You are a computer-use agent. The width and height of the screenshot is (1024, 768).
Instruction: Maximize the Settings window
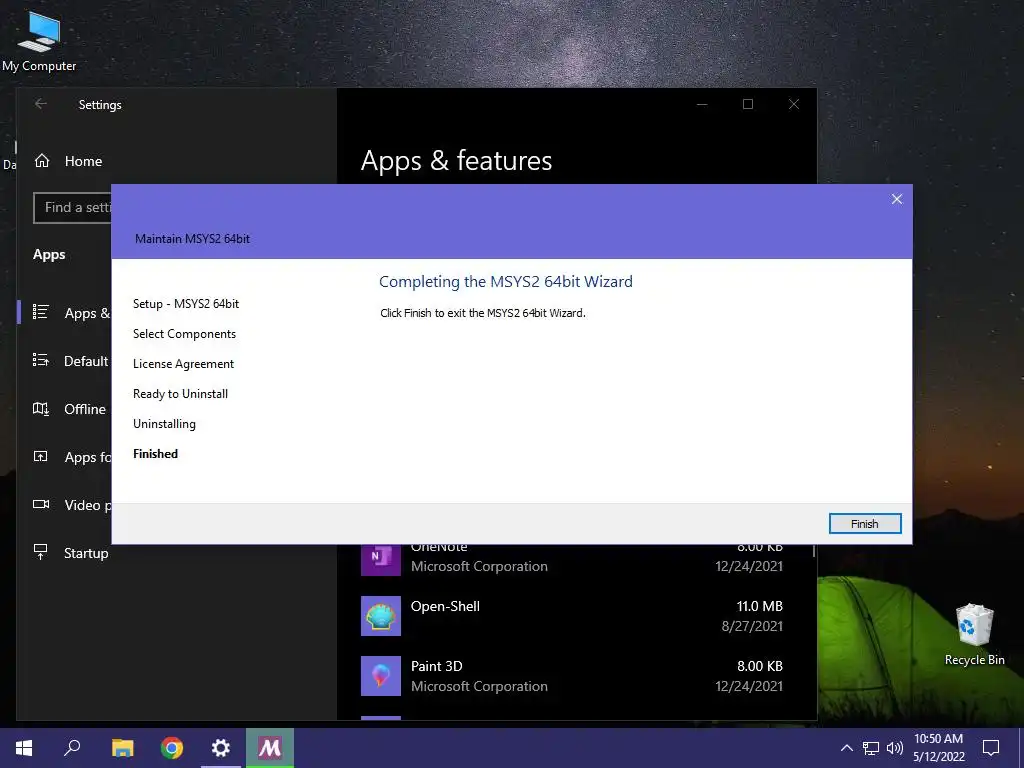tap(748, 104)
